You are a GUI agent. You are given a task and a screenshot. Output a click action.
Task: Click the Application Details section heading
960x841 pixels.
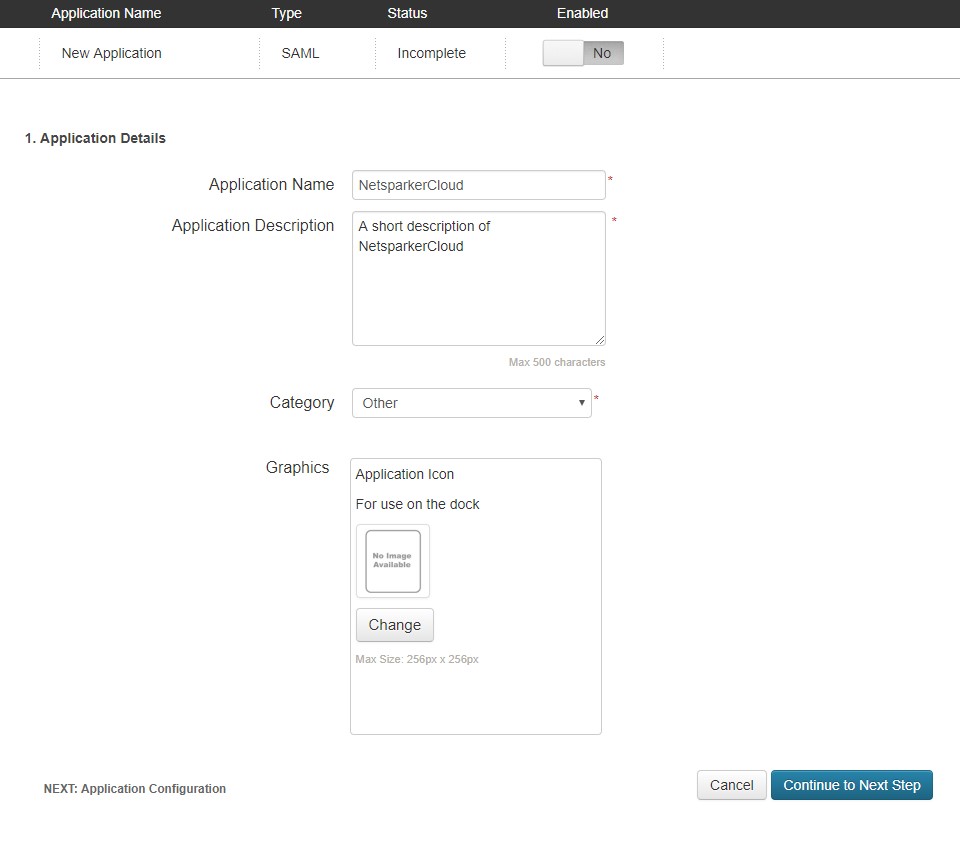(95, 138)
